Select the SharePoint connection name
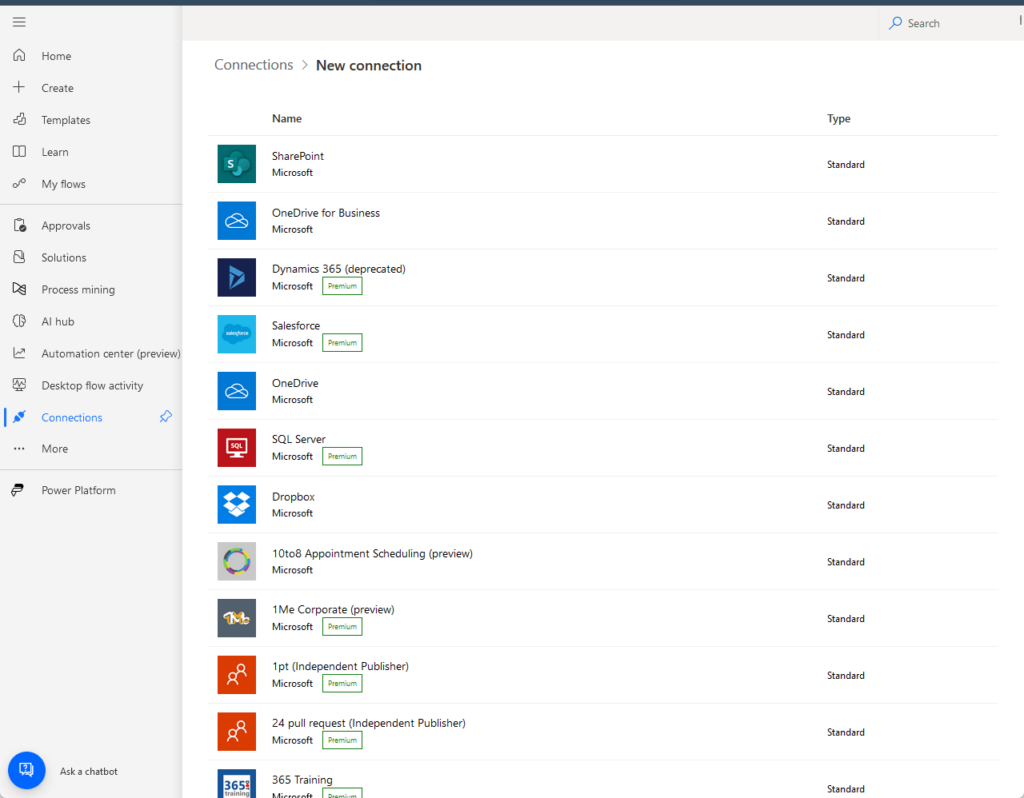 (298, 156)
